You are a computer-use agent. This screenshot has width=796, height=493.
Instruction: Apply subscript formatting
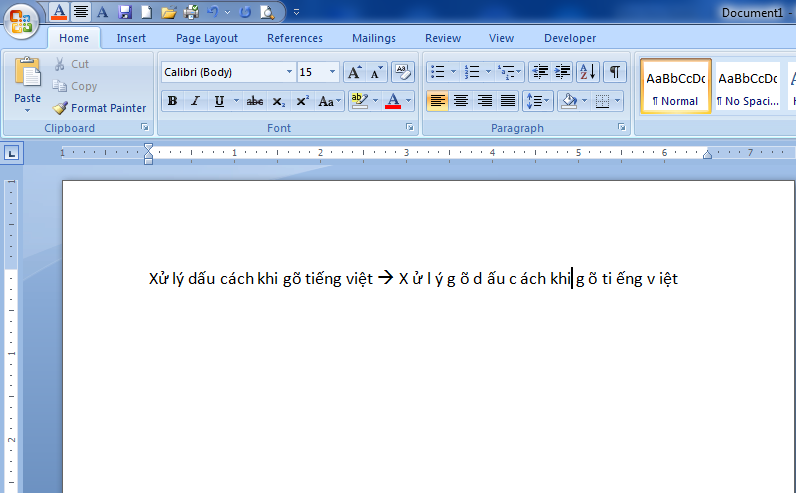pos(279,101)
